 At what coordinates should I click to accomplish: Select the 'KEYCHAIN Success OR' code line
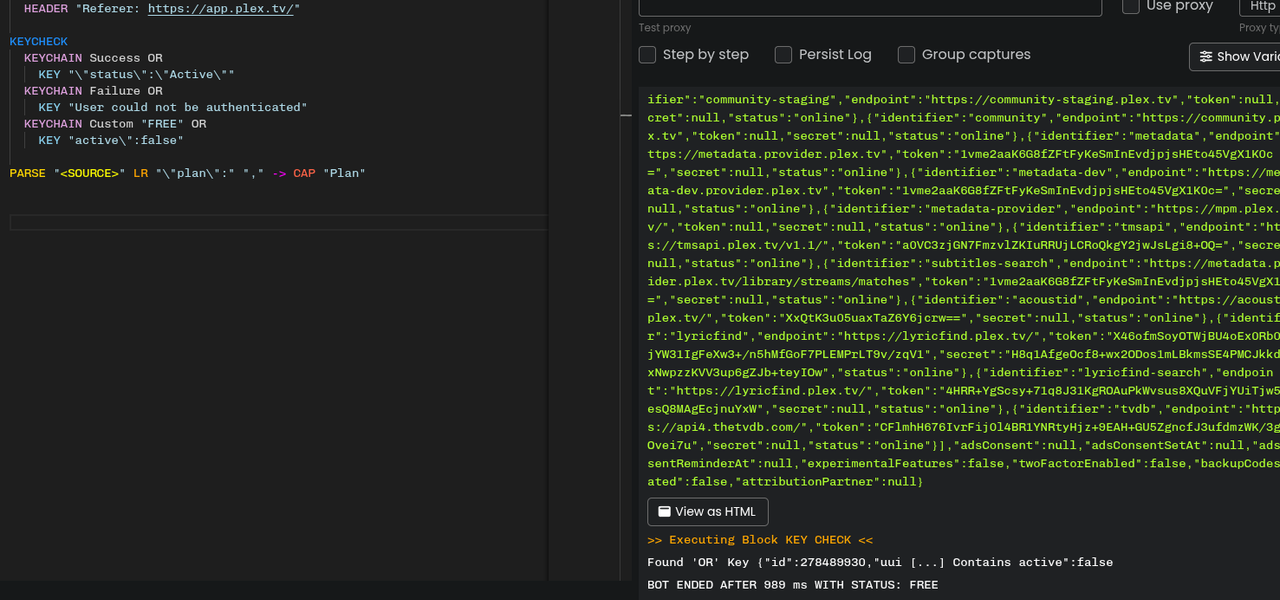93,58
